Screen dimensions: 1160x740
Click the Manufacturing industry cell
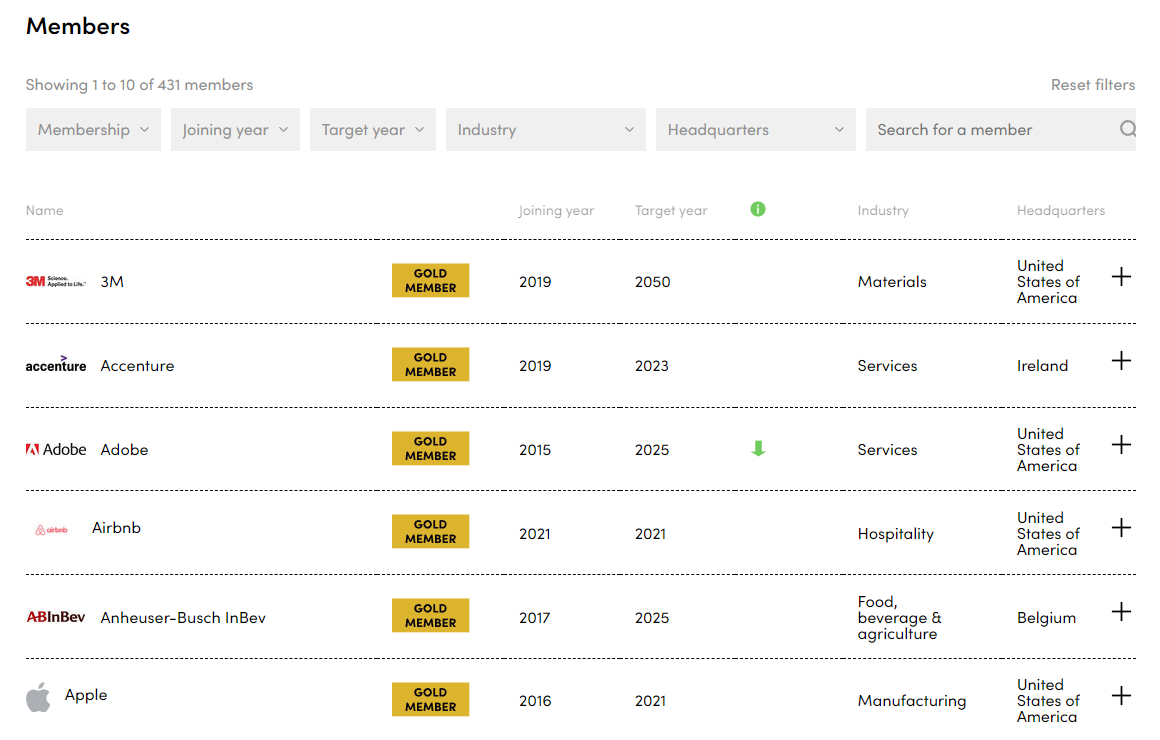(x=912, y=701)
